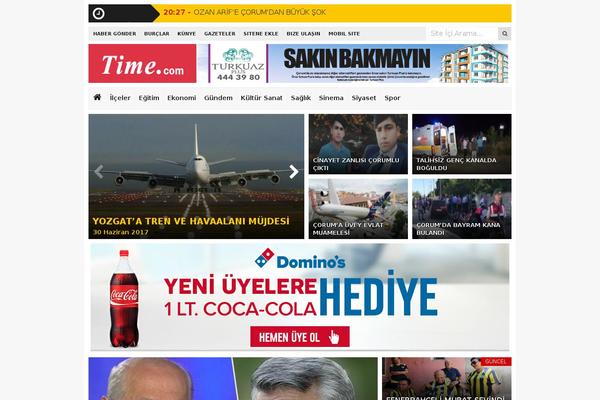Viewport: 600px width, 400px height.
Task: Click the Time.com logo
Action: tap(142, 64)
